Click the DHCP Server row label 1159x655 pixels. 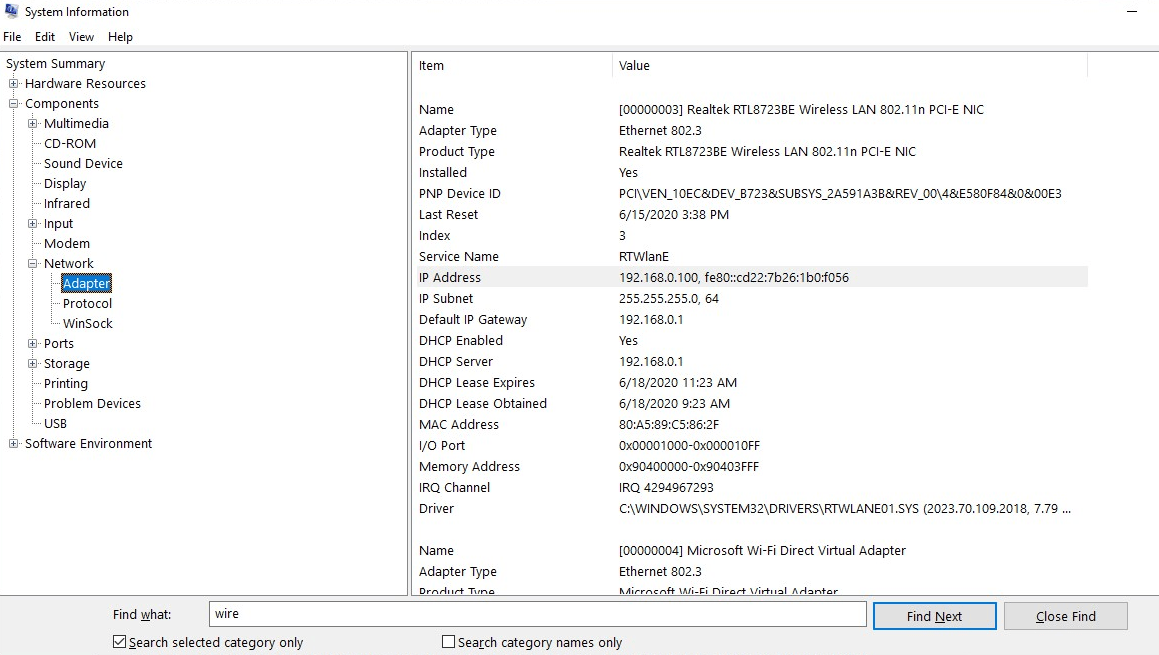tap(456, 362)
